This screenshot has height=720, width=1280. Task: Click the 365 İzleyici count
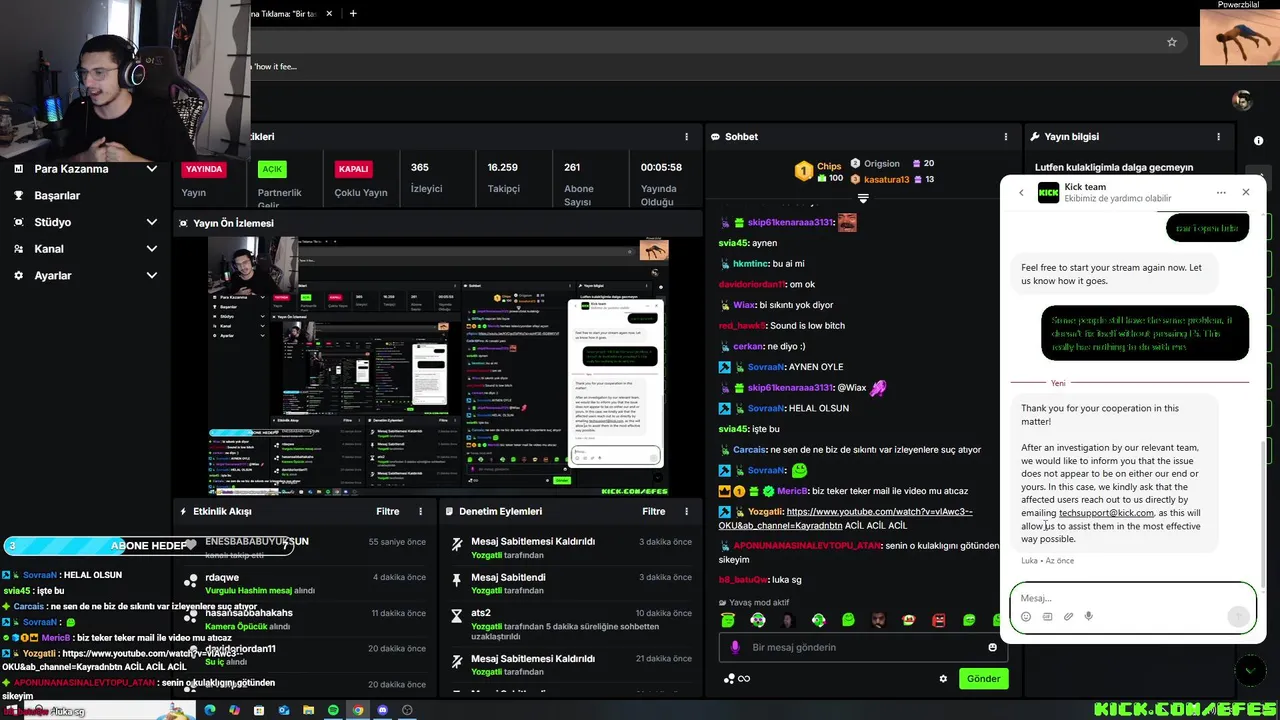tap(420, 167)
